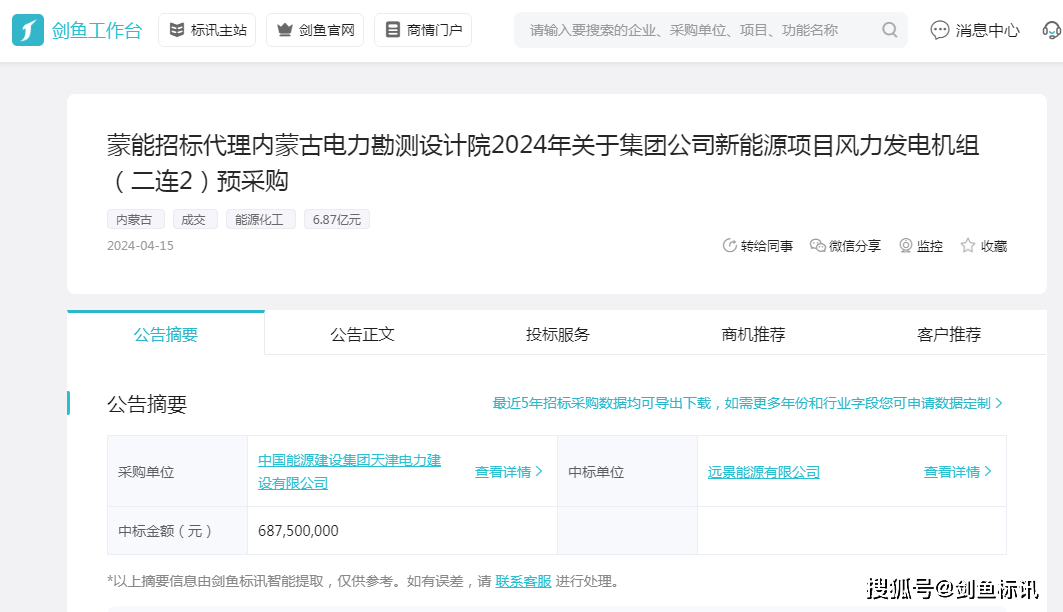Click the search magnifier icon
Image resolution: width=1063 pixels, height=612 pixels.
click(889, 30)
